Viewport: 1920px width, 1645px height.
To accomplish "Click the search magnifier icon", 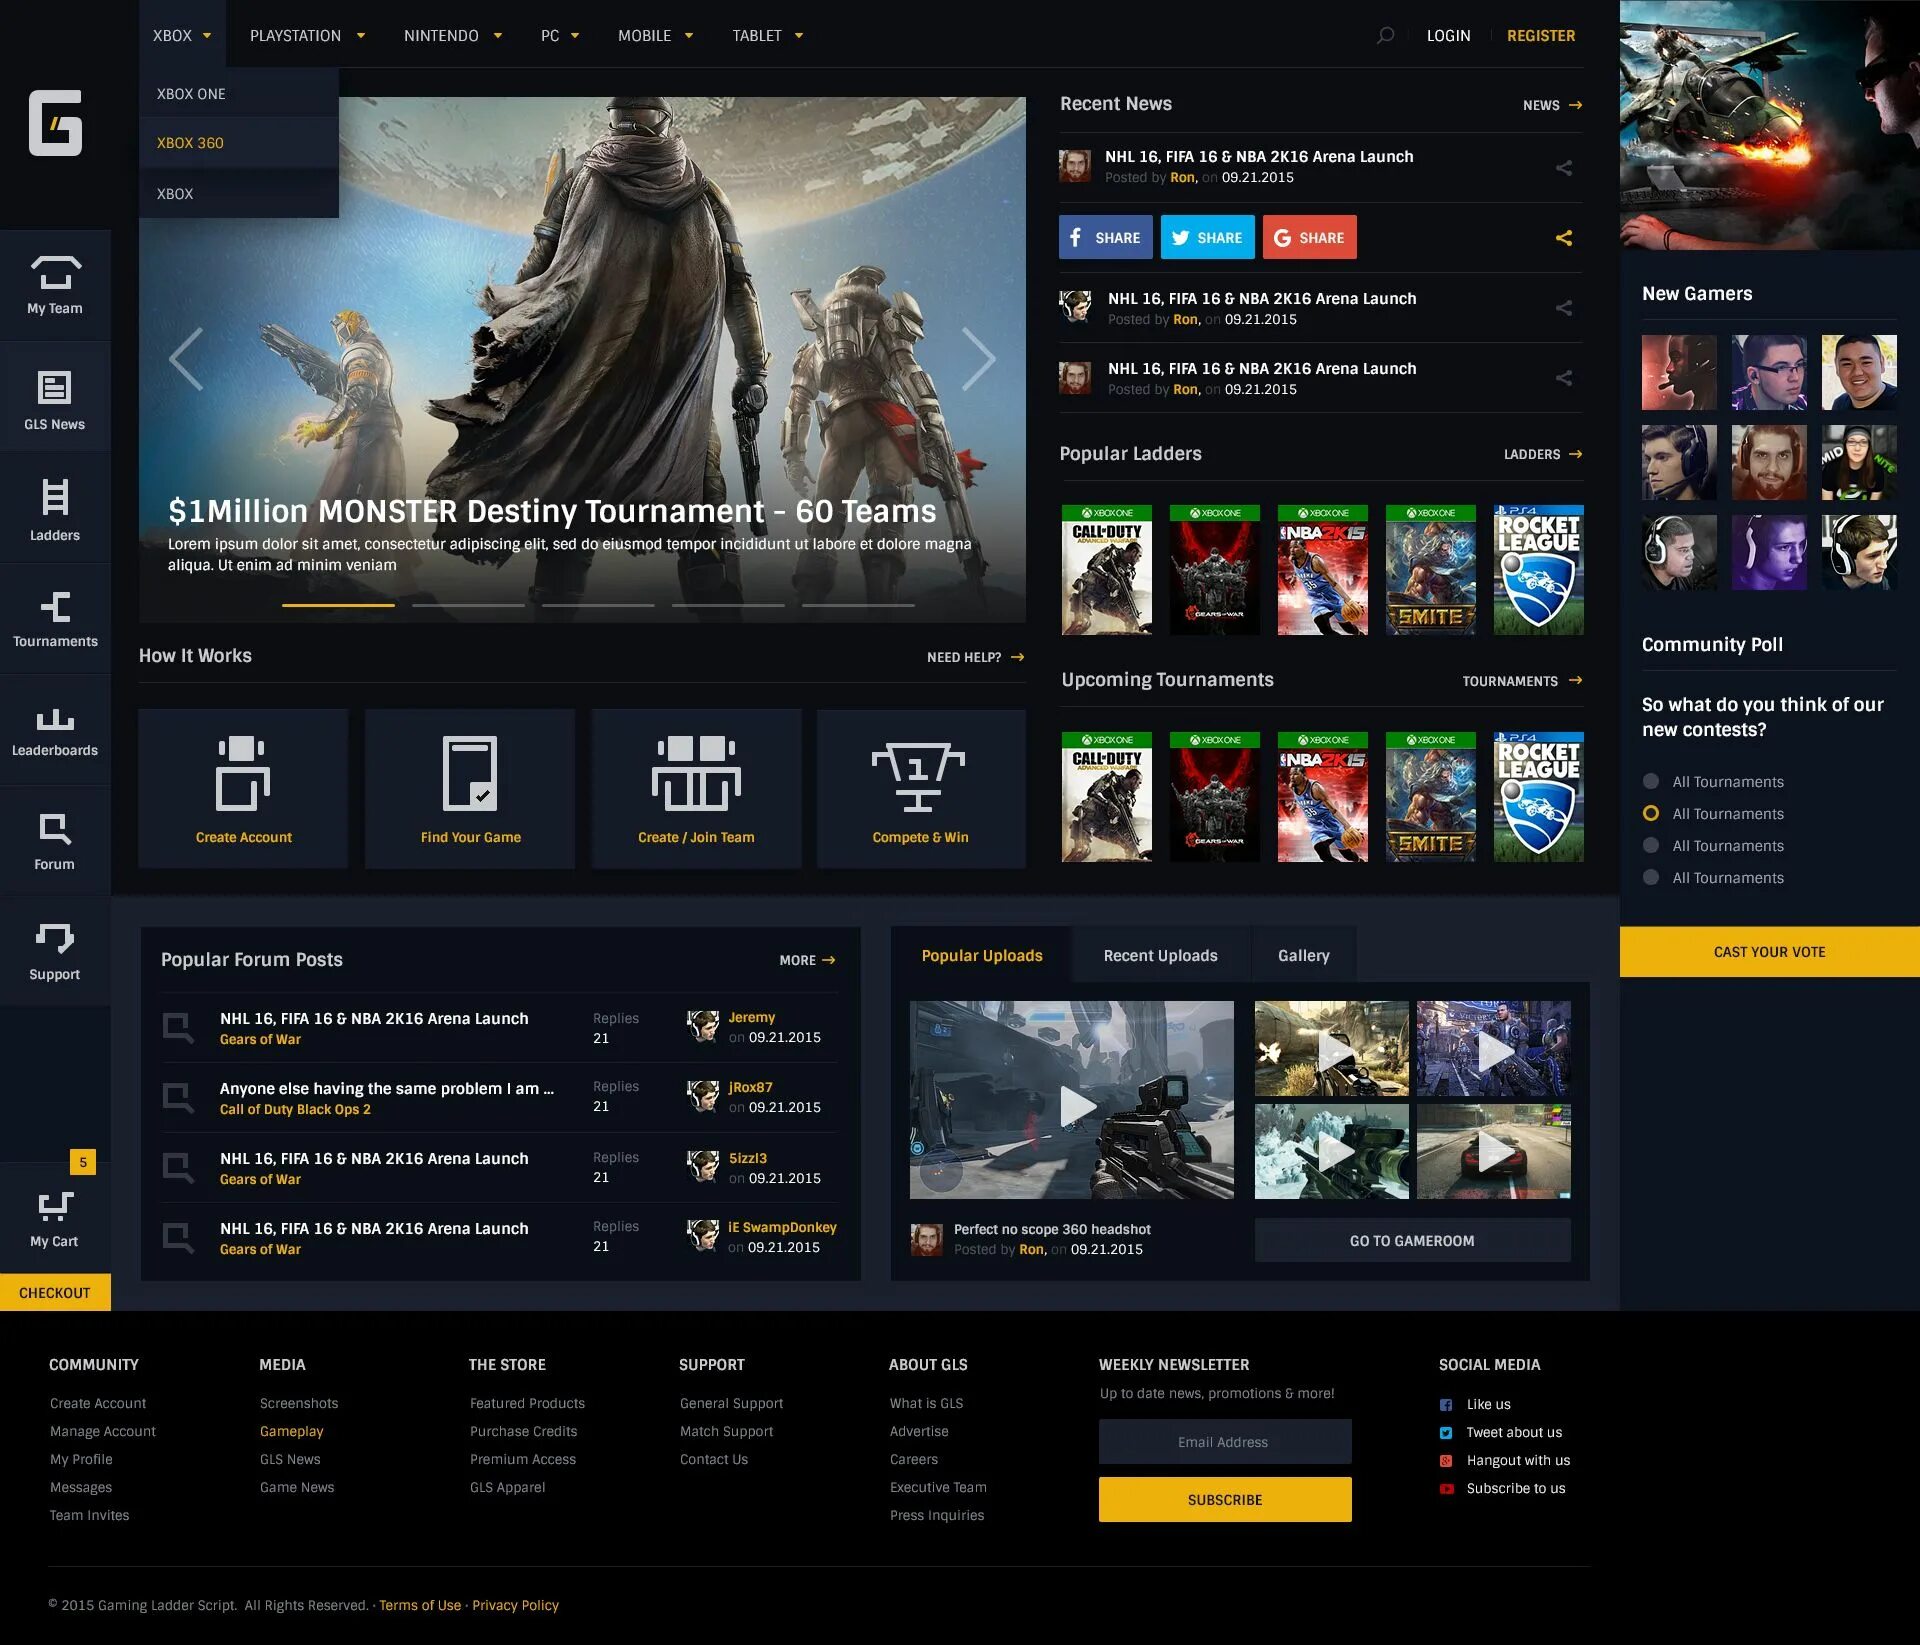I will (1385, 36).
